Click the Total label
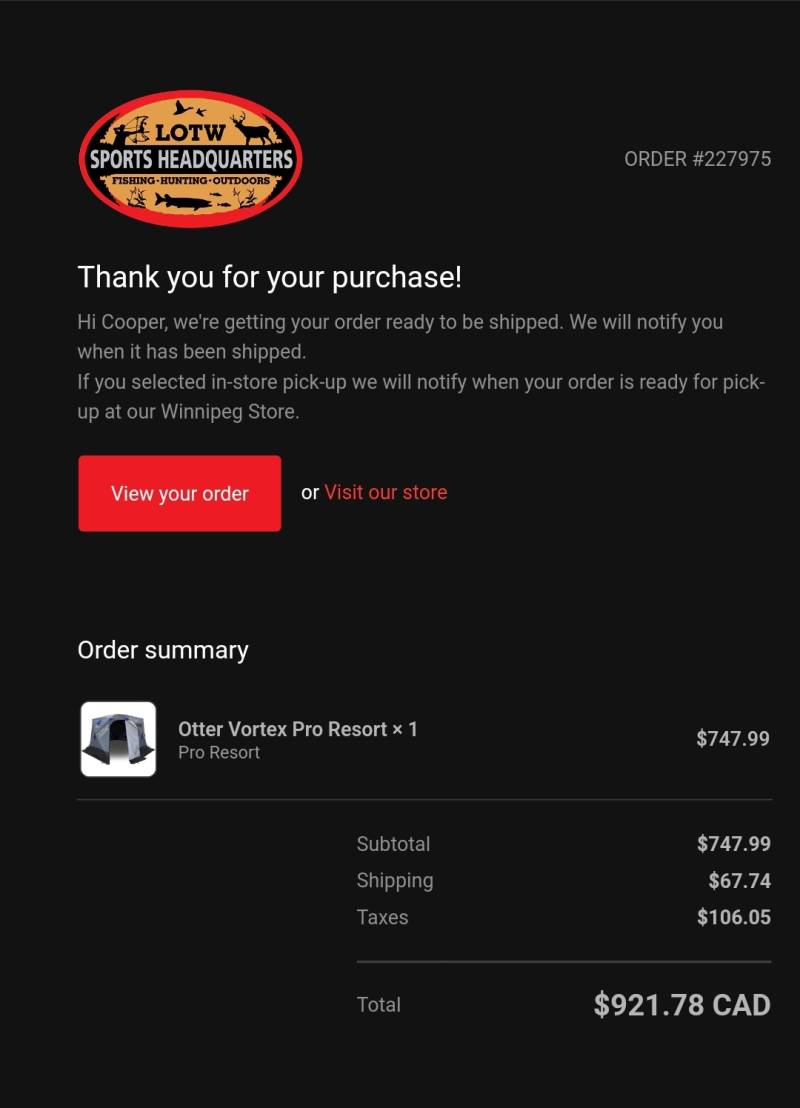 [x=379, y=1005]
